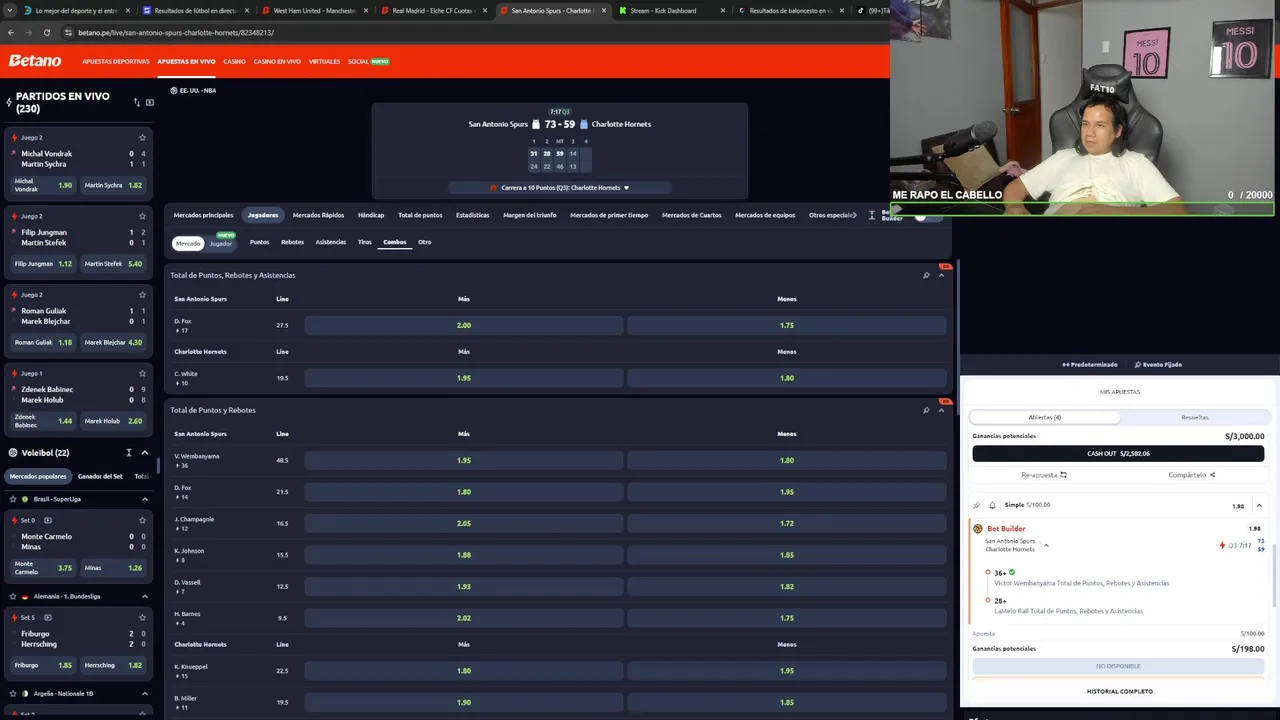The image size is (1280, 720).
Task: Collapse the Brasil - Superliga league
Action: tap(144, 499)
